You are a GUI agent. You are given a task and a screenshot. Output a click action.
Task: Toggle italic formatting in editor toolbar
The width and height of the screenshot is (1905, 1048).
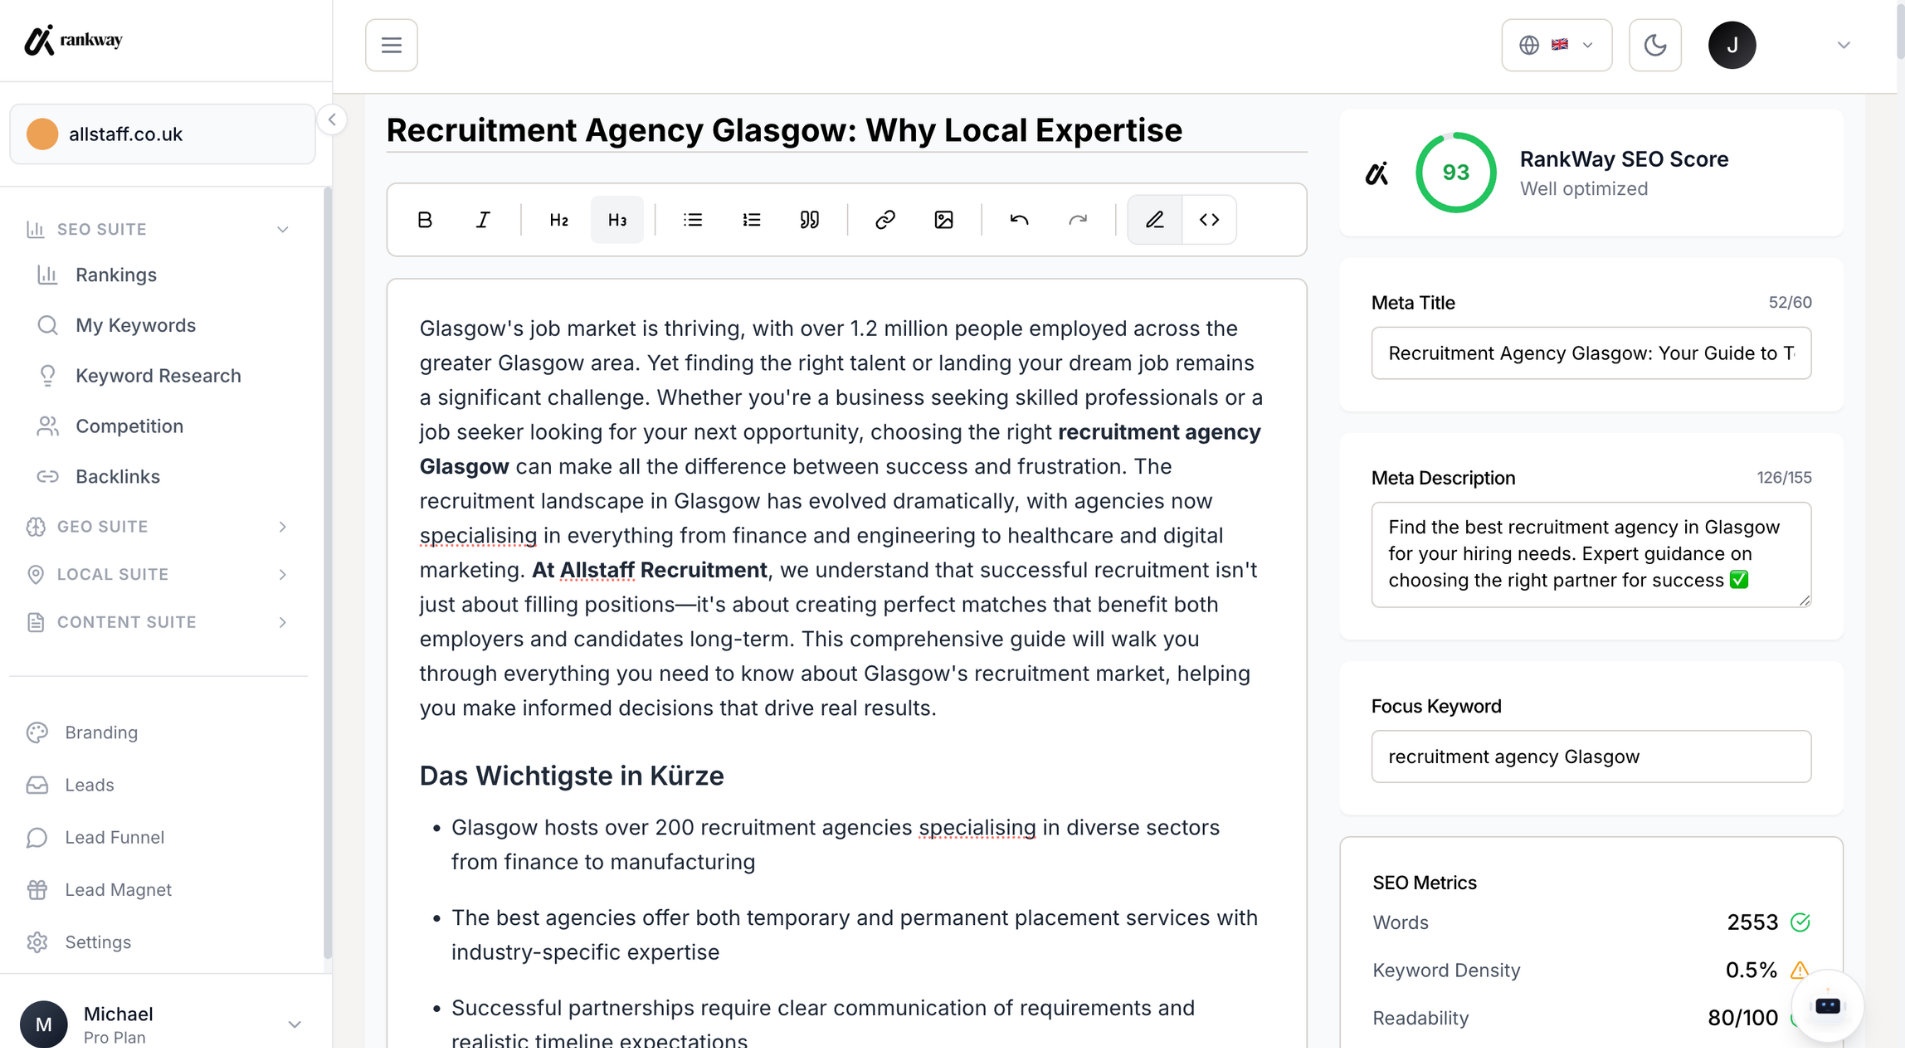483,220
